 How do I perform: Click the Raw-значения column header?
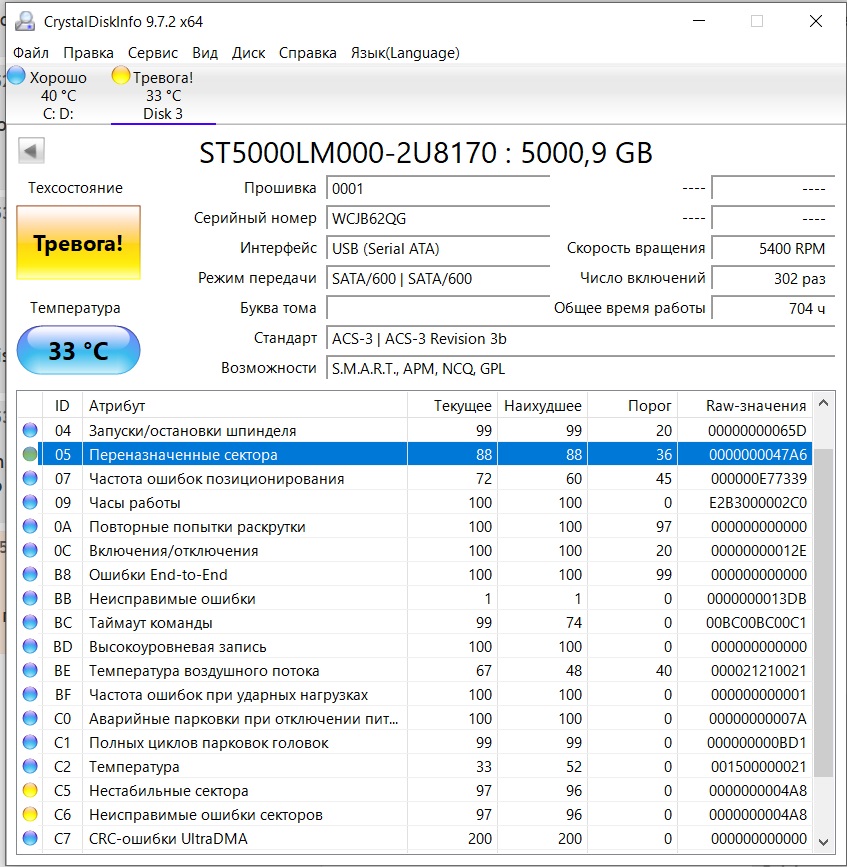(x=745, y=405)
